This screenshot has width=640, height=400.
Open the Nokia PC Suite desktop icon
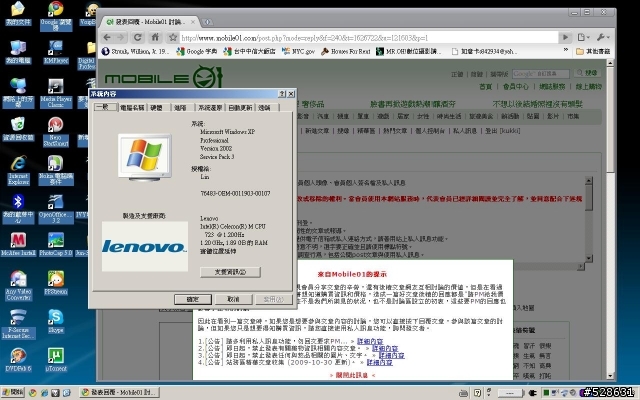click(x=56, y=170)
